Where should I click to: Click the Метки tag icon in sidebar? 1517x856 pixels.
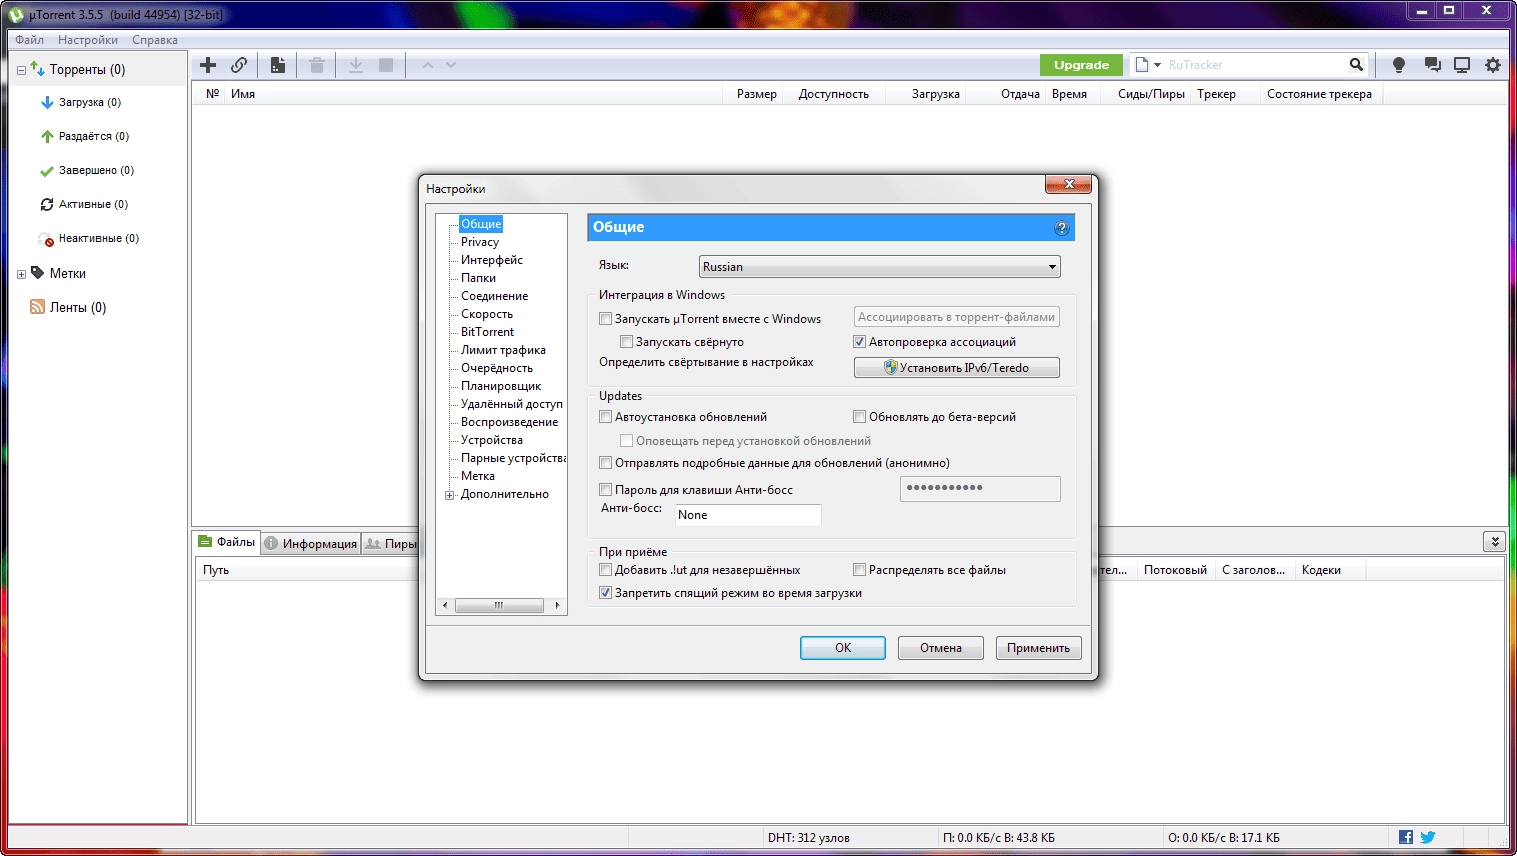[x=37, y=273]
